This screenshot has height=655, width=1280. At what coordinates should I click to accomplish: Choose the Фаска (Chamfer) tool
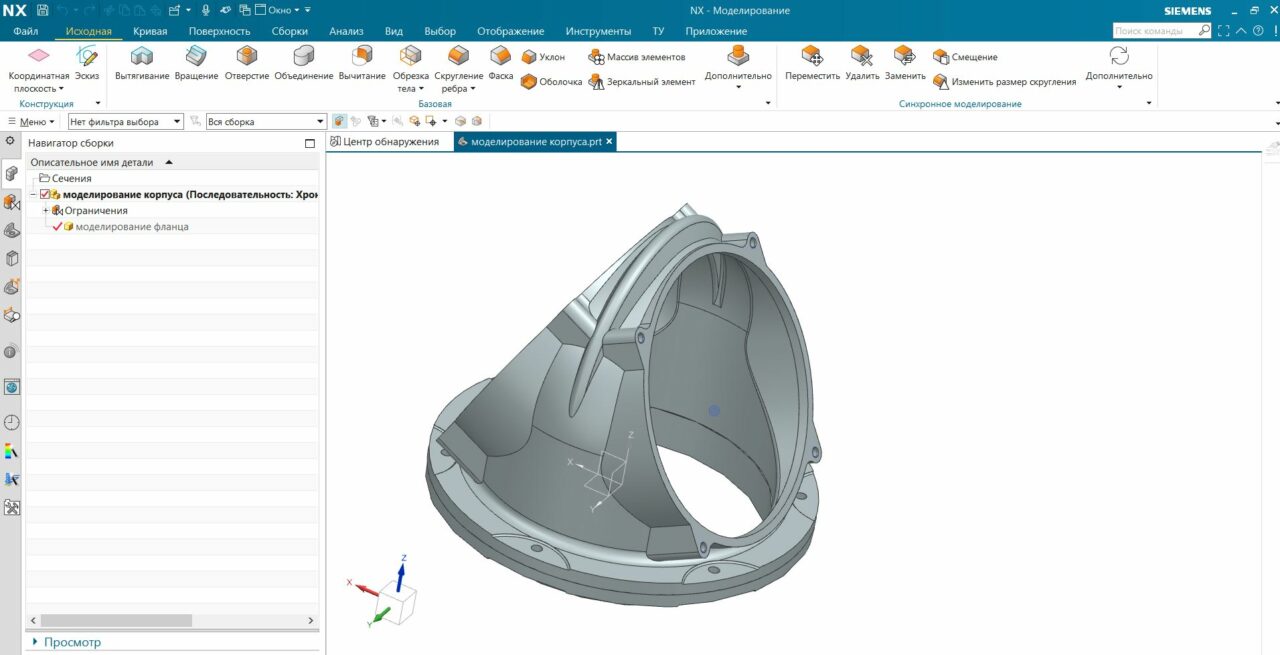tap(500, 58)
